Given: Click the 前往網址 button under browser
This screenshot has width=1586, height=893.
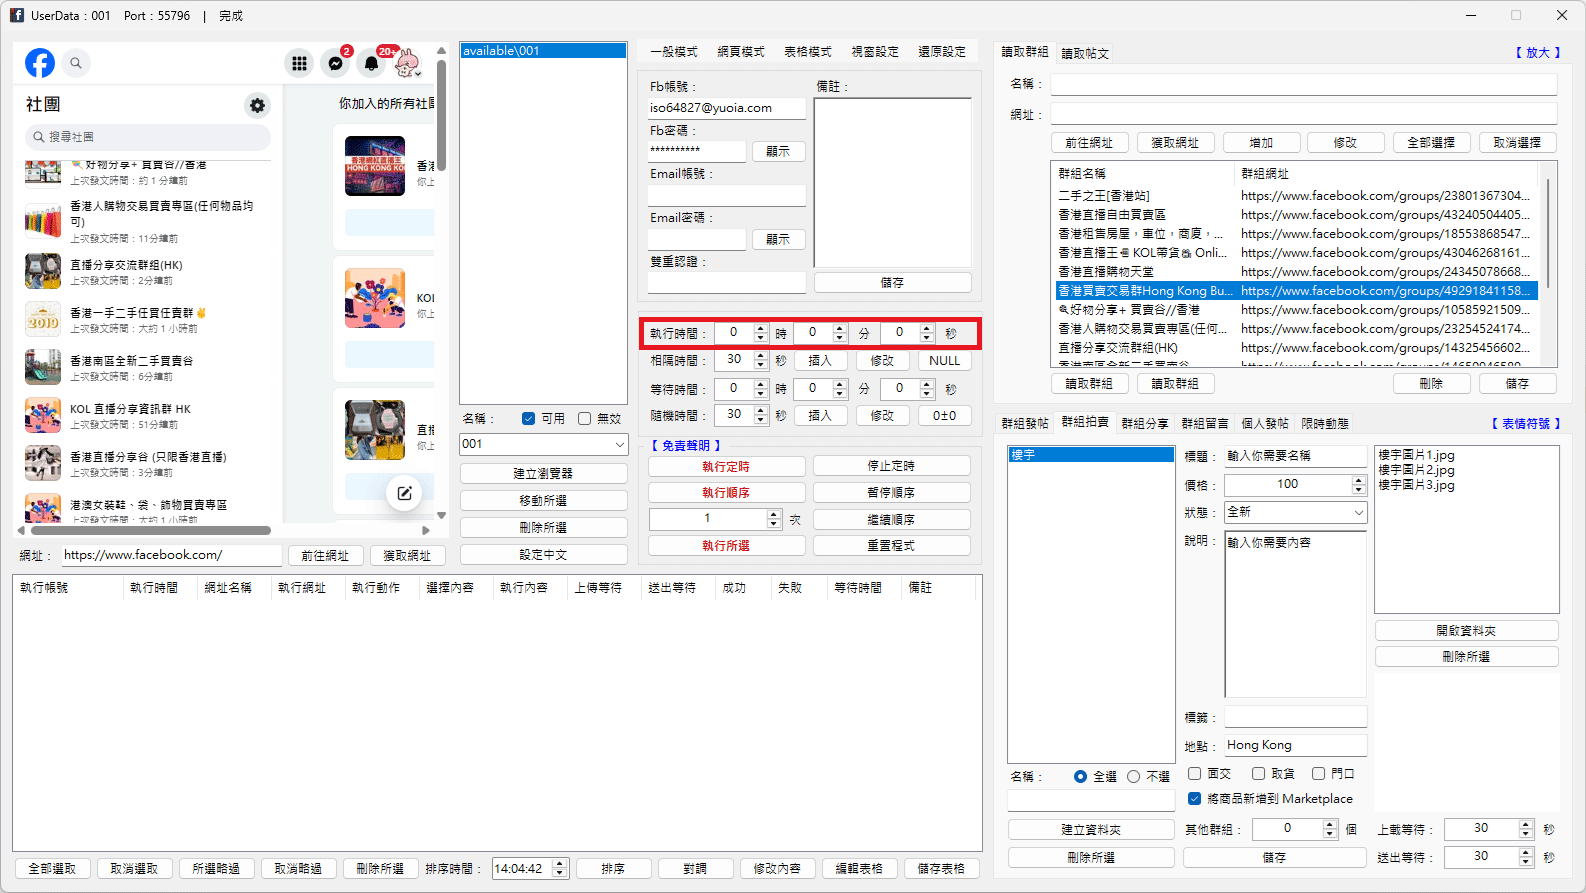Looking at the screenshot, I should click(325, 556).
